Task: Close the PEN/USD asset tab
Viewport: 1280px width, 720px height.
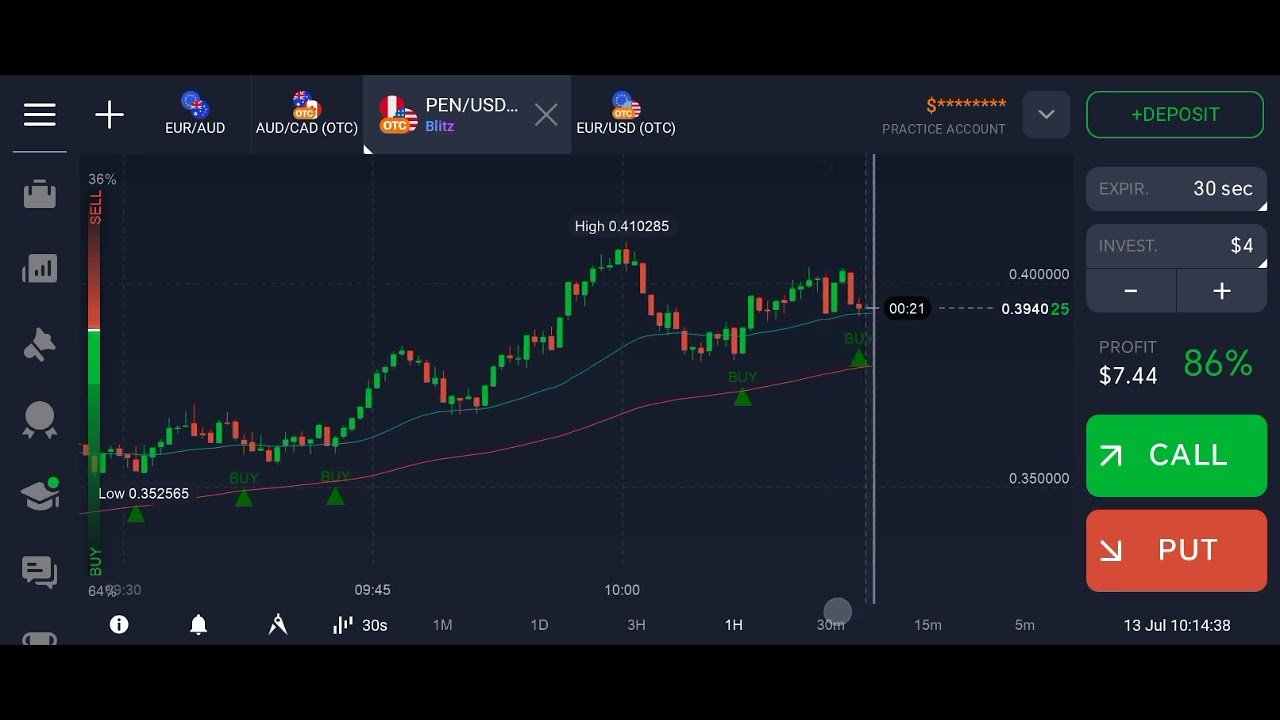Action: pos(546,115)
